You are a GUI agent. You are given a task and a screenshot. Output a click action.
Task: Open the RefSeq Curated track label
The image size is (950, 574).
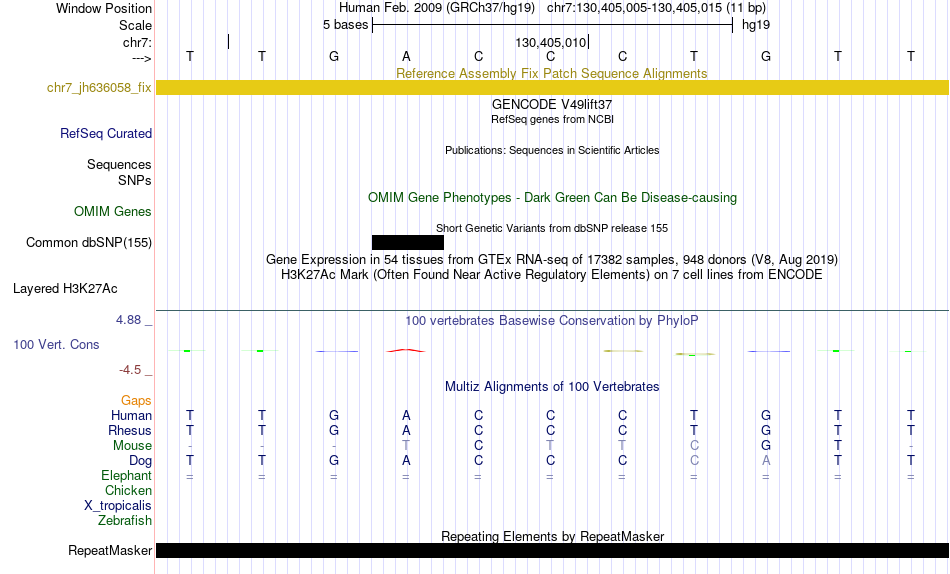106,133
